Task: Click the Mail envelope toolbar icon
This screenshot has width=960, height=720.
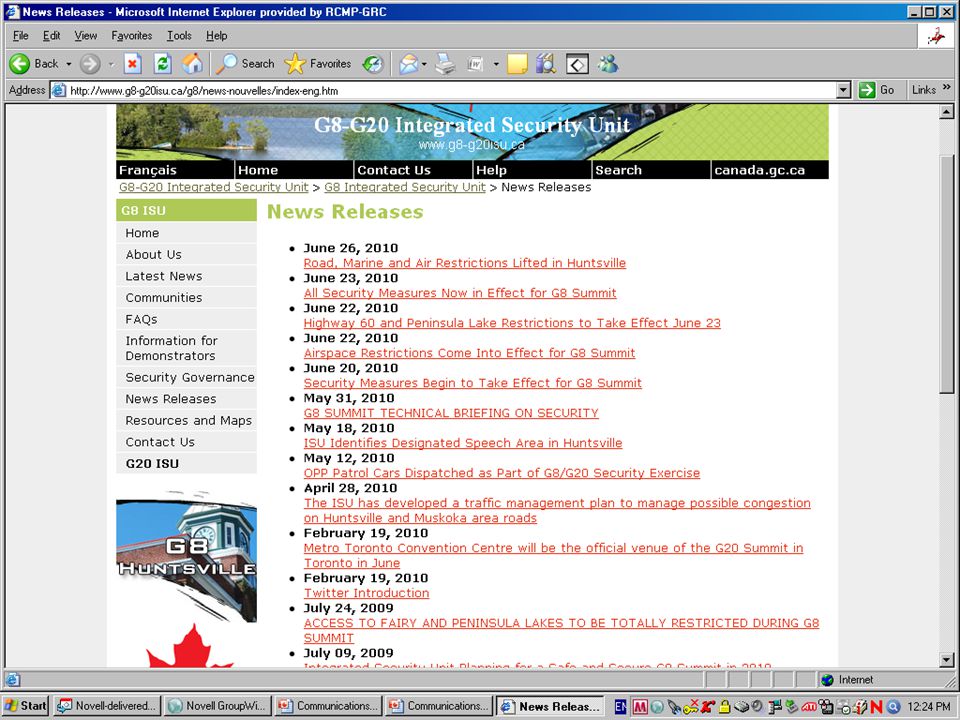Action: pyautogui.click(x=408, y=64)
